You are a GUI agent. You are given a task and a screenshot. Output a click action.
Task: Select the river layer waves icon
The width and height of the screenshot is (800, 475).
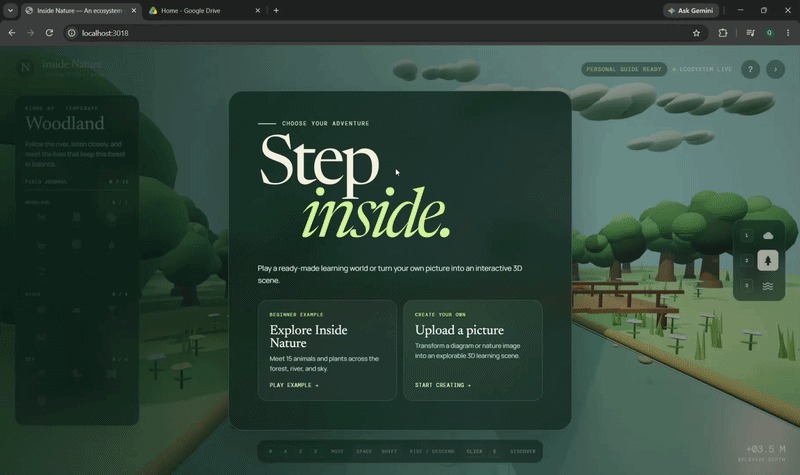click(x=767, y=286)
